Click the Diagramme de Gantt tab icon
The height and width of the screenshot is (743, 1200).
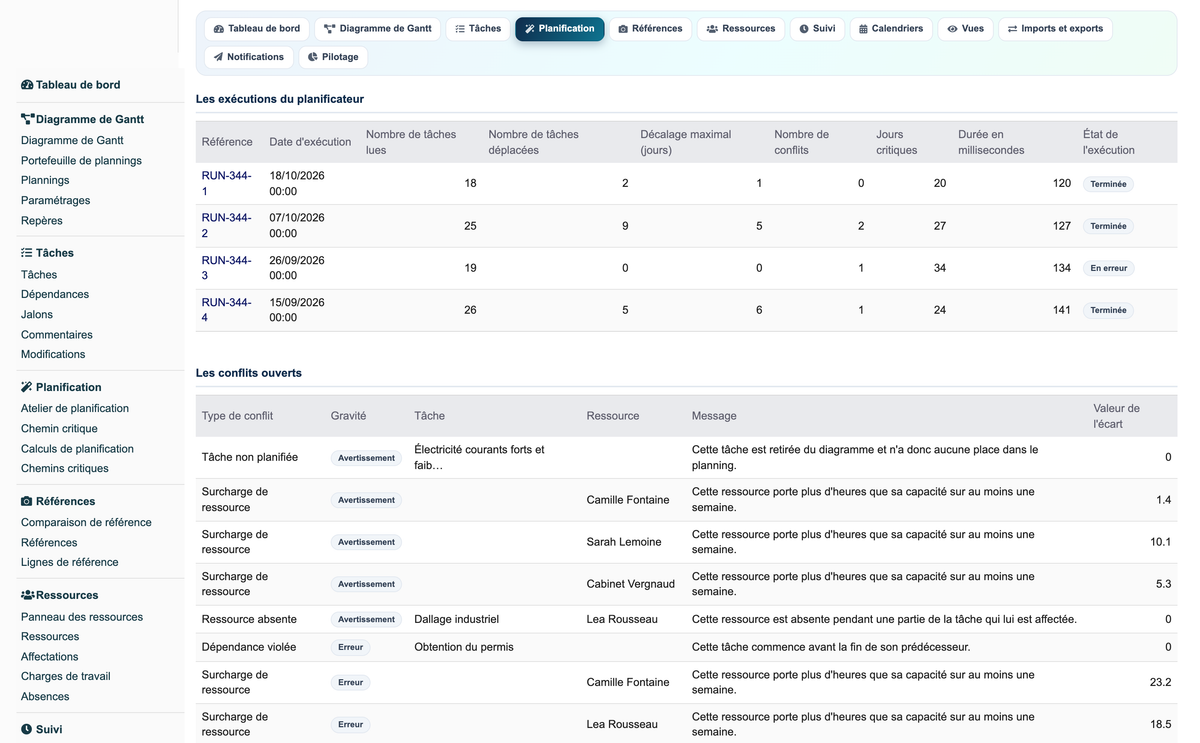point(329,29)
